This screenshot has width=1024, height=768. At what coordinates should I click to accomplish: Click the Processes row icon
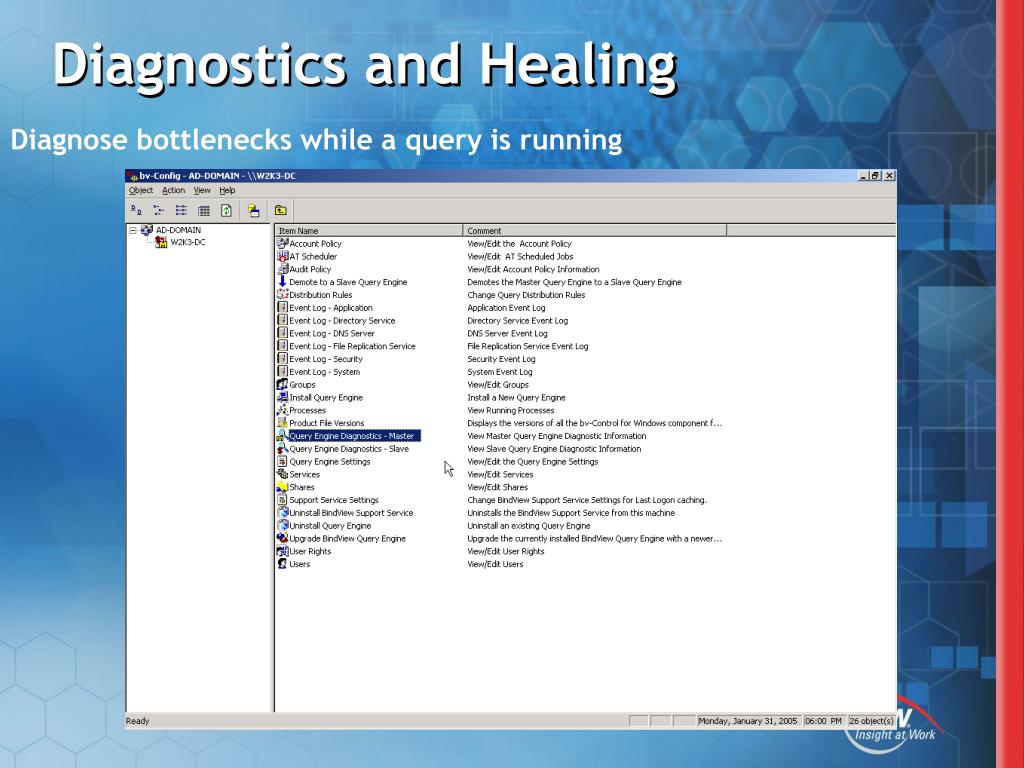point(282,410)
